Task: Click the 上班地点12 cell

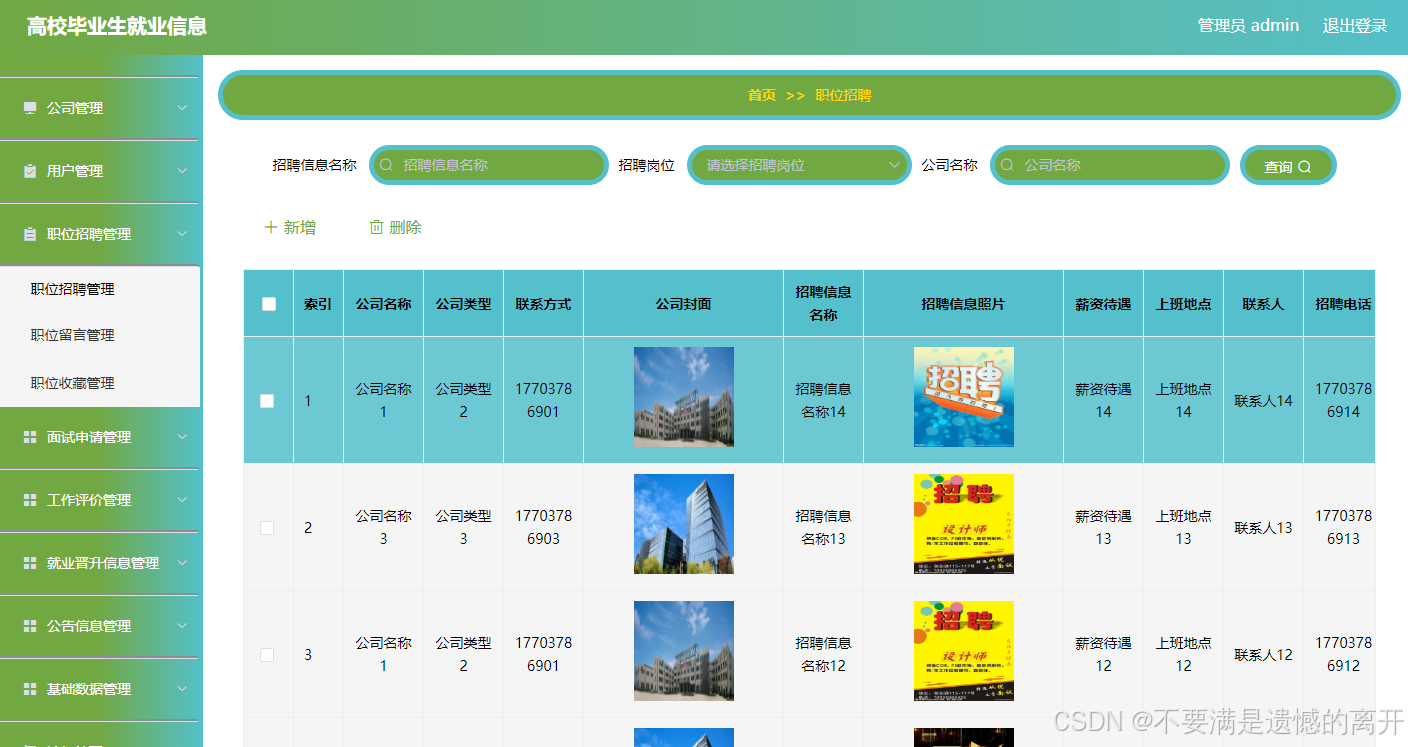Action: coord(1183,654)
